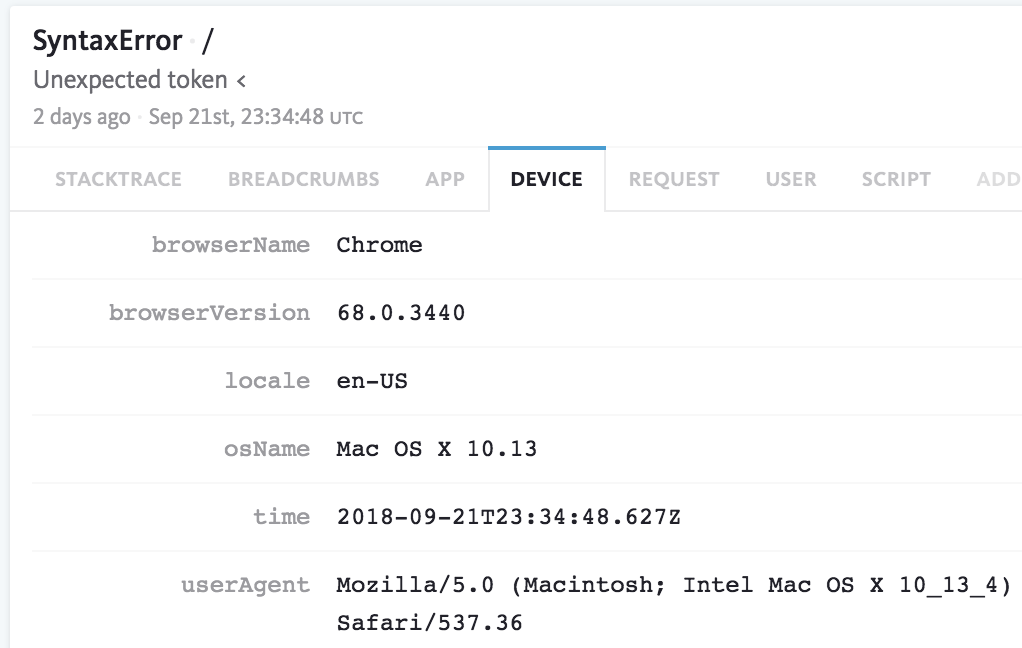Open the STACKTRACE tab

tap(118, 179)
